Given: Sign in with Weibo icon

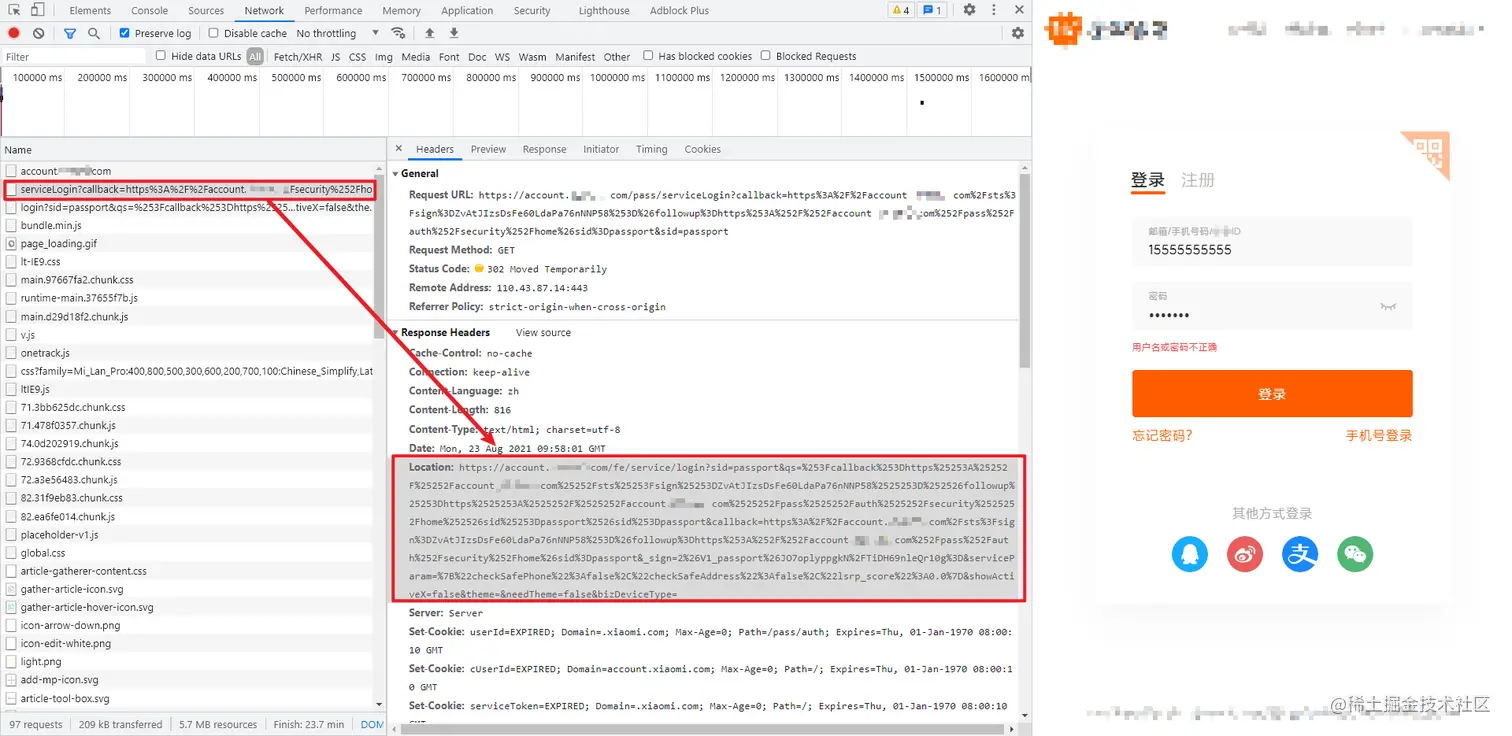Looking at the screenshot, I should tap(1245, 553).
